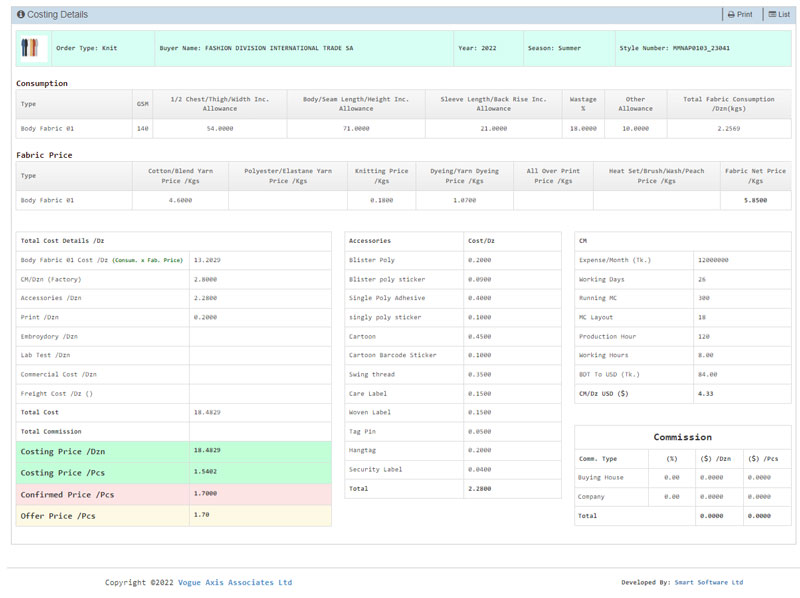Click the Blister Poly accessory row

click(452, 260)
